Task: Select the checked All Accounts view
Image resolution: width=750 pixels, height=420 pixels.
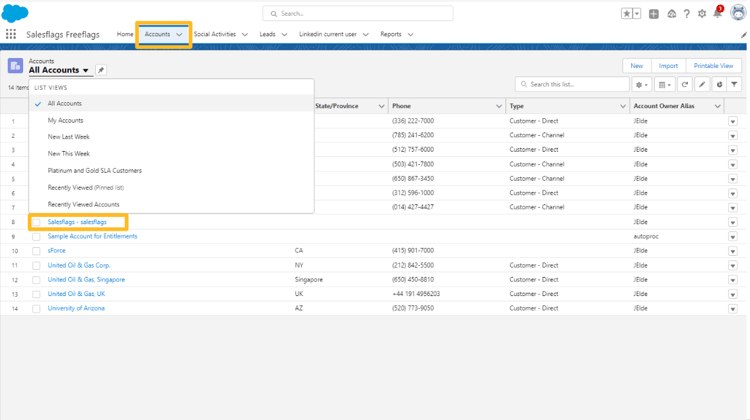Action: coord(171,103)
